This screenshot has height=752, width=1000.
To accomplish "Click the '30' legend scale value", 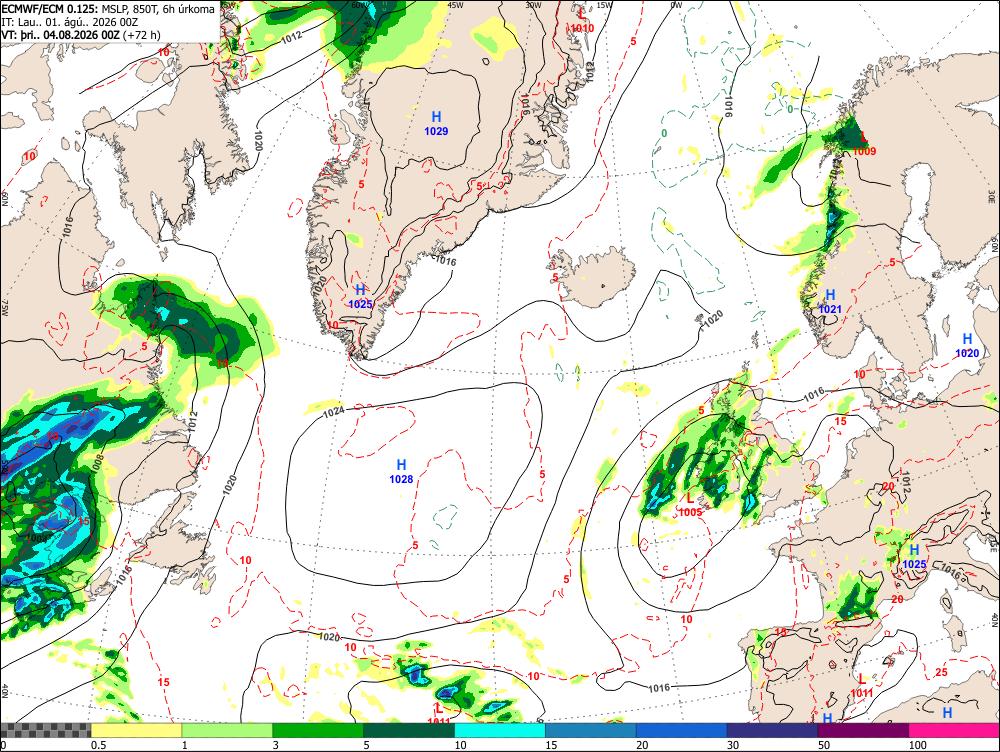I will 733,745.
